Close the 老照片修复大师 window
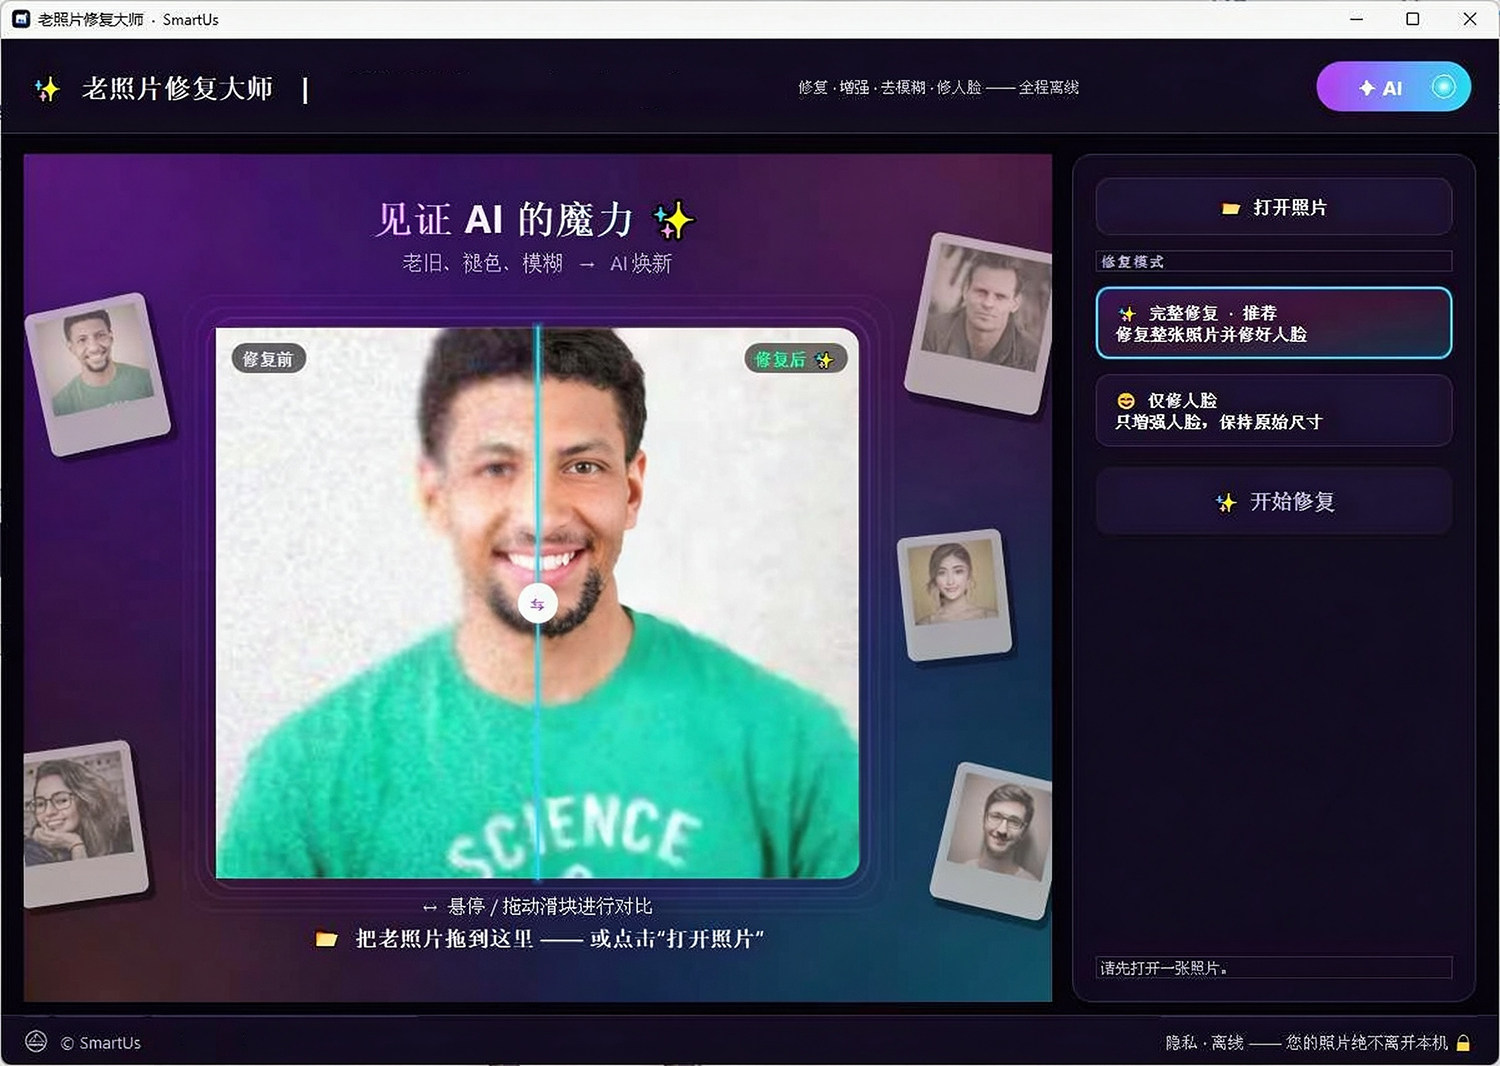 click(1470, 19)
